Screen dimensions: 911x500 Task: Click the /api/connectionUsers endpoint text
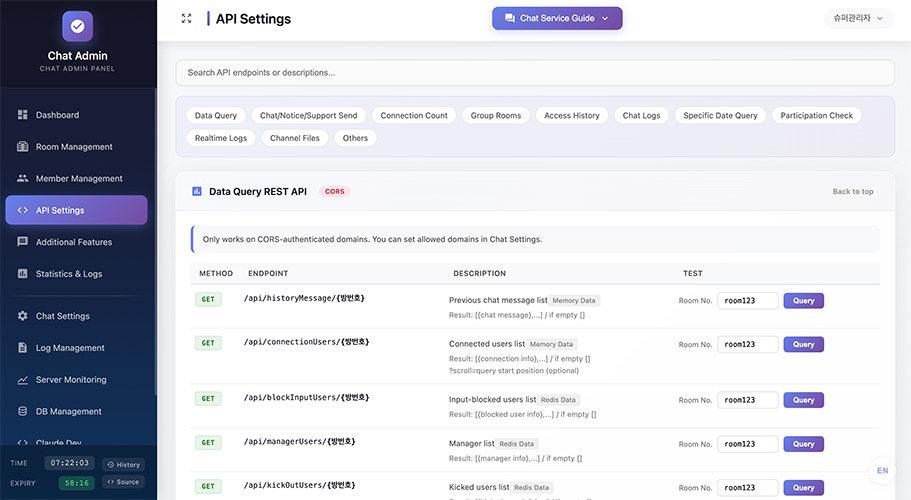click(306, 342)
